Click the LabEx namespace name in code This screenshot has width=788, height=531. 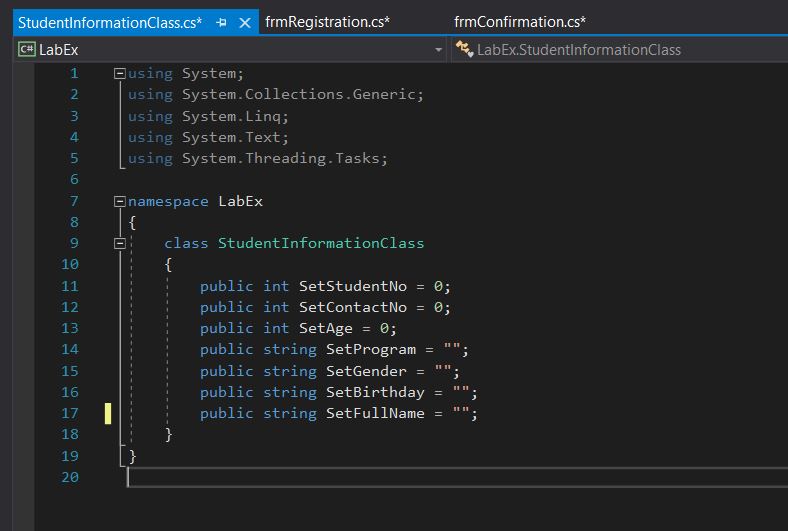point(240,202)
